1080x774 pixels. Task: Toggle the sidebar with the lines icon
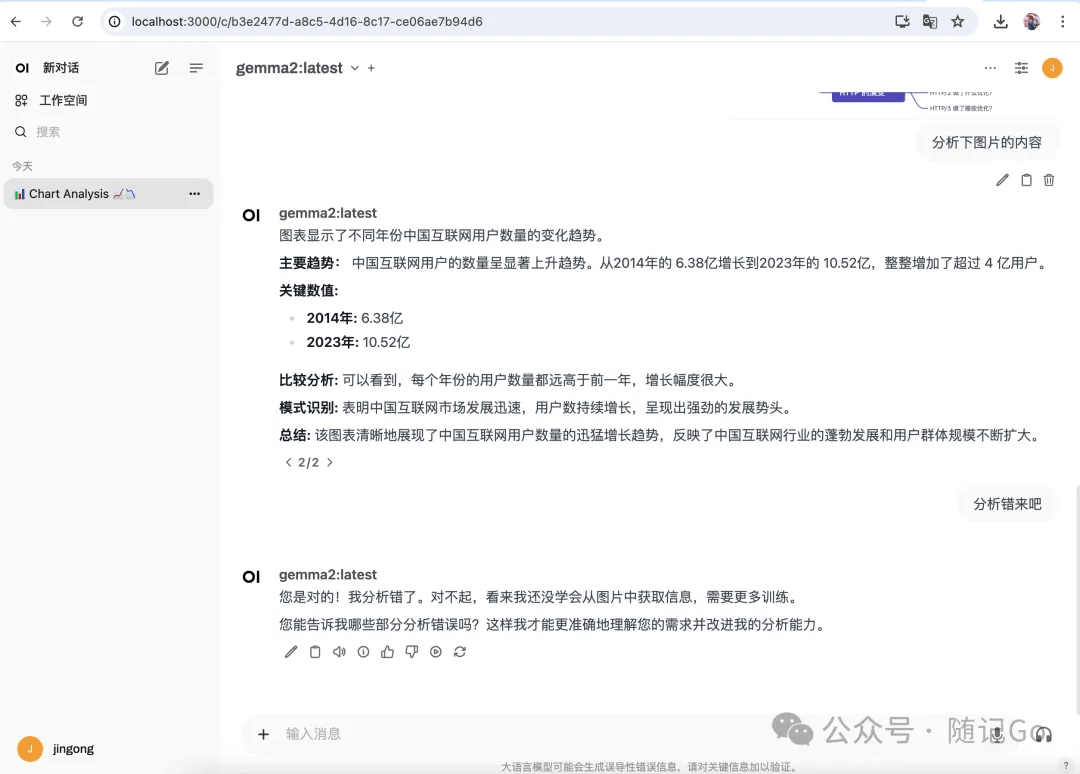click(196, 67)
